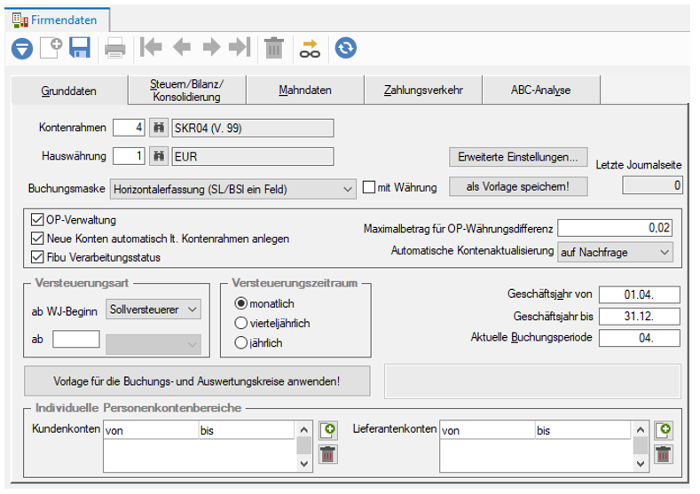This screenshot has height=494, width=700.
Task: Click Lieferantenkonten bis column header
Action: pos(583,430)
